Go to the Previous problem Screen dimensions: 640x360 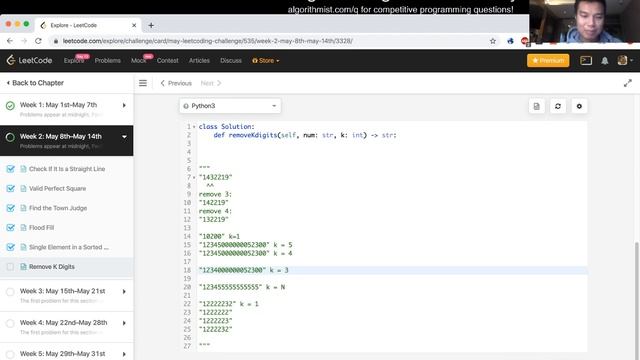point(176,83)
